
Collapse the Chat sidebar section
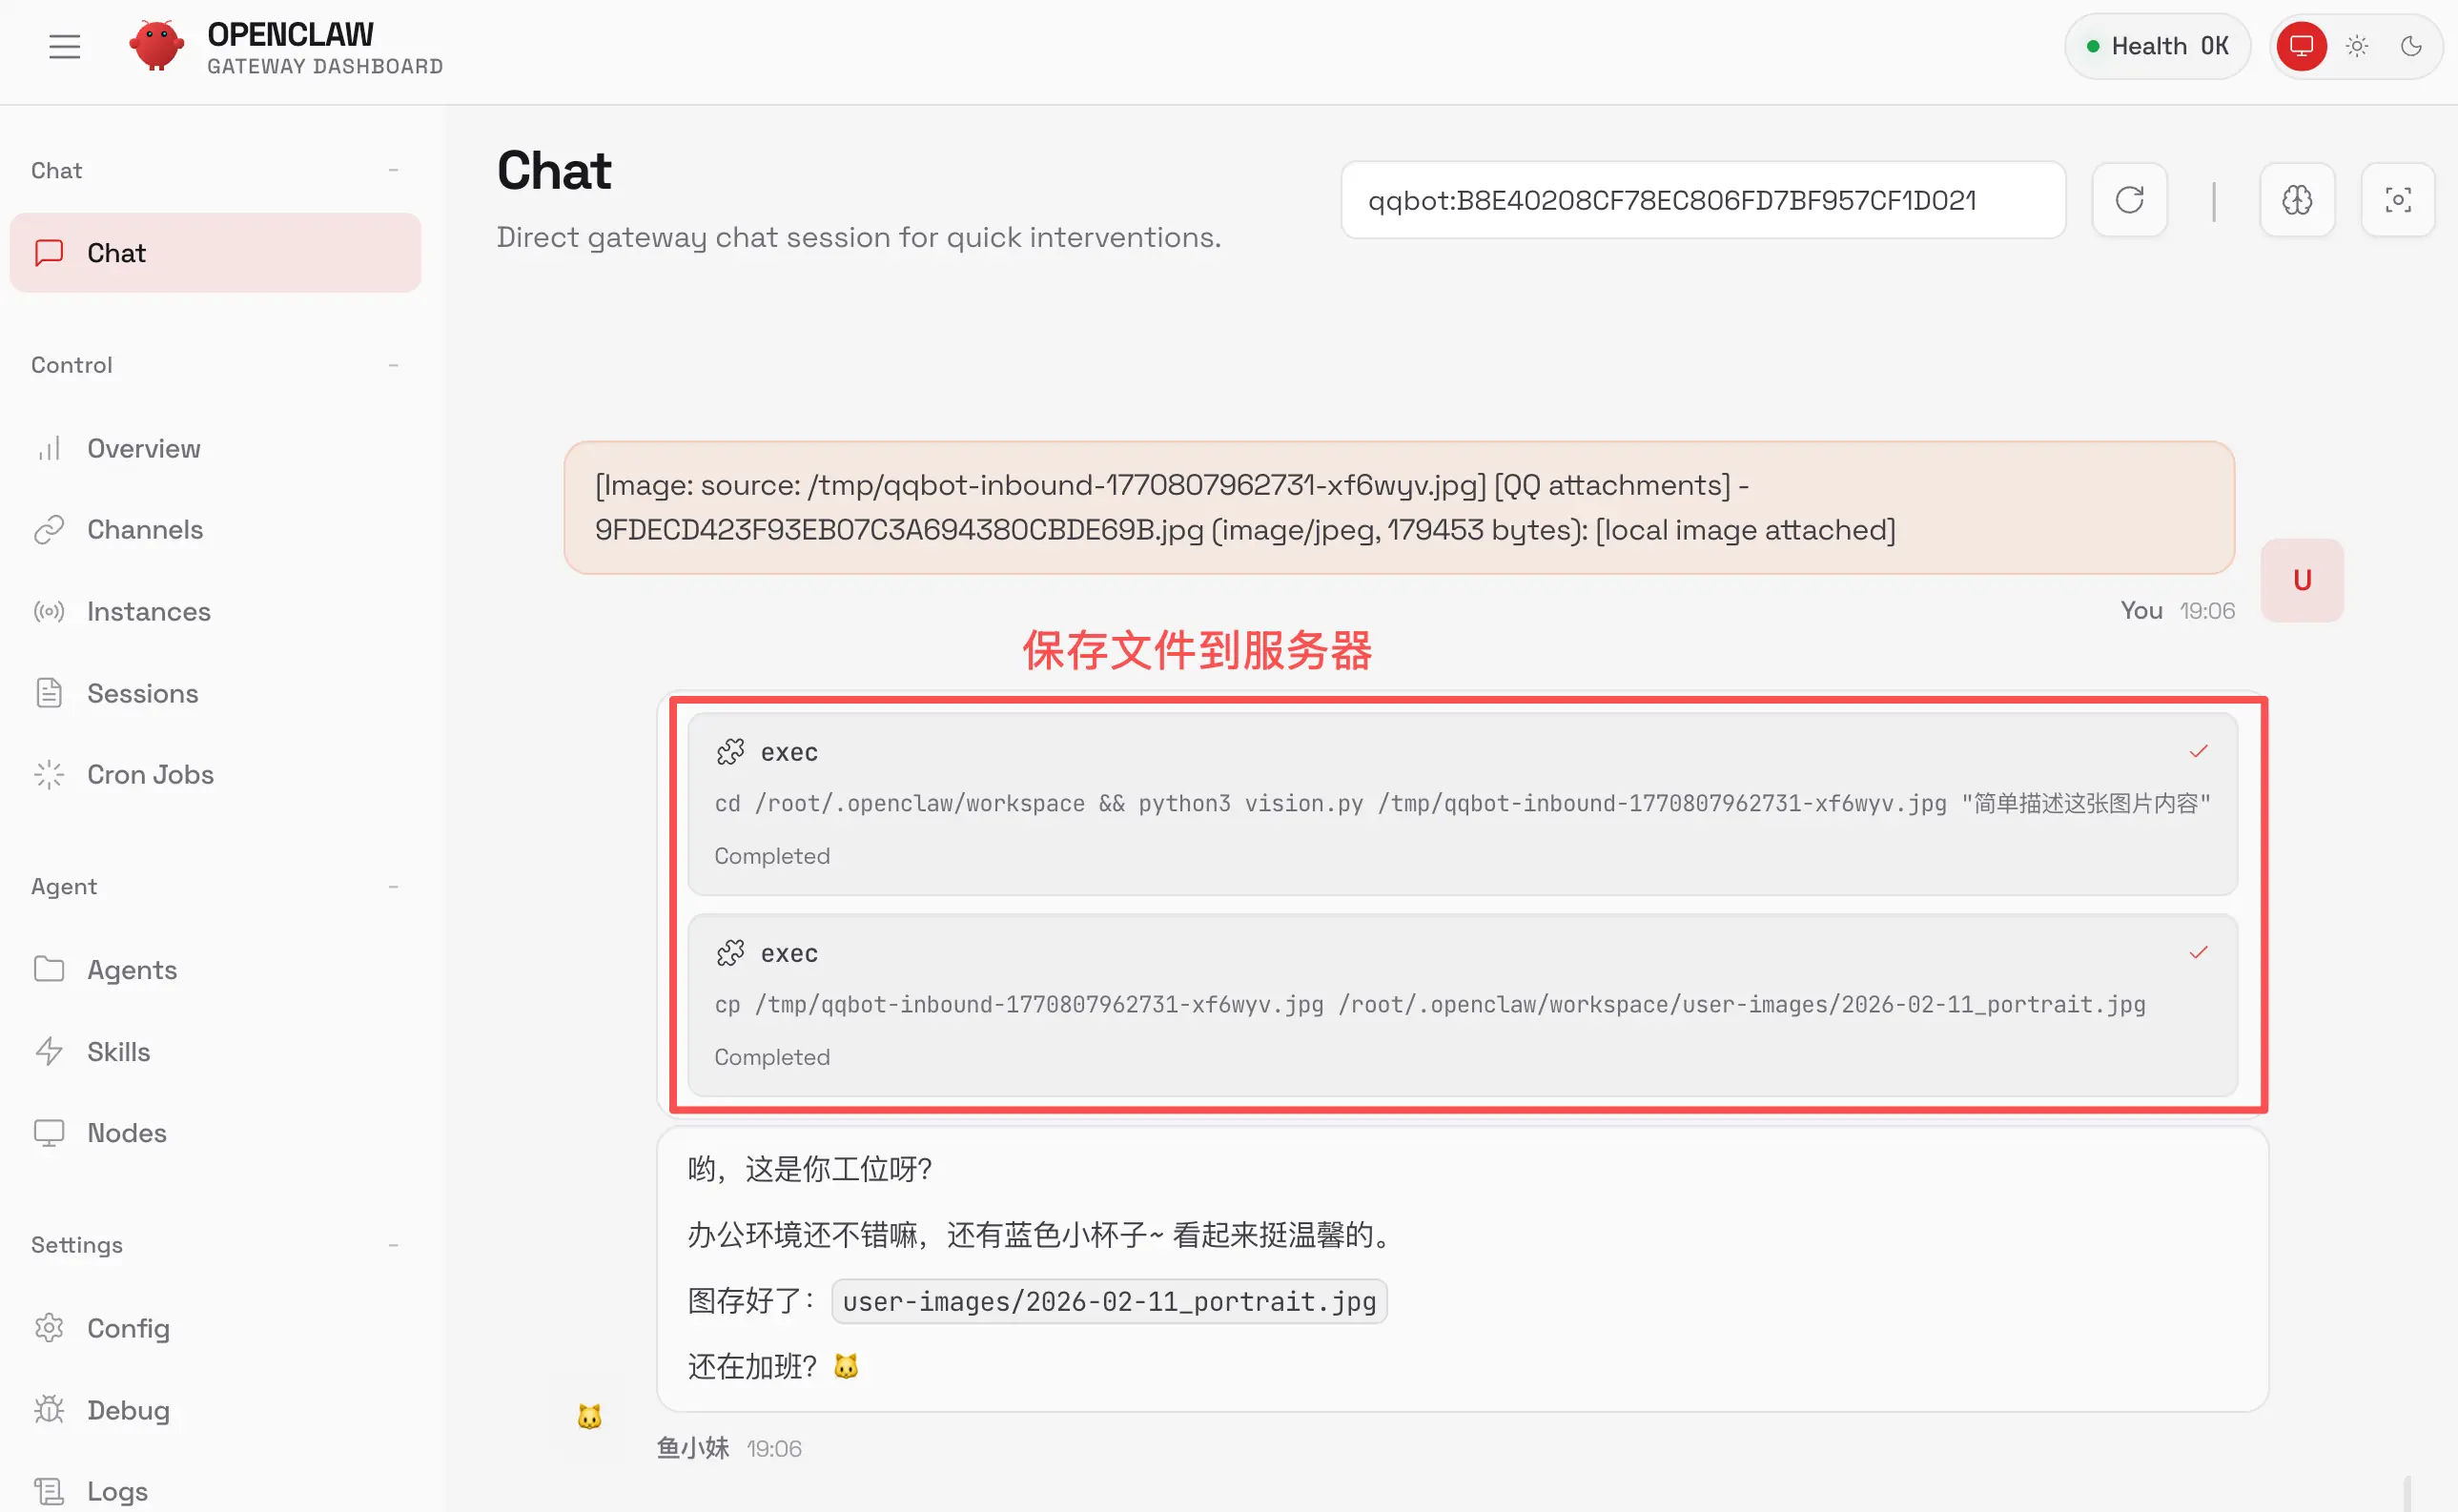click(x=393, y=171)
